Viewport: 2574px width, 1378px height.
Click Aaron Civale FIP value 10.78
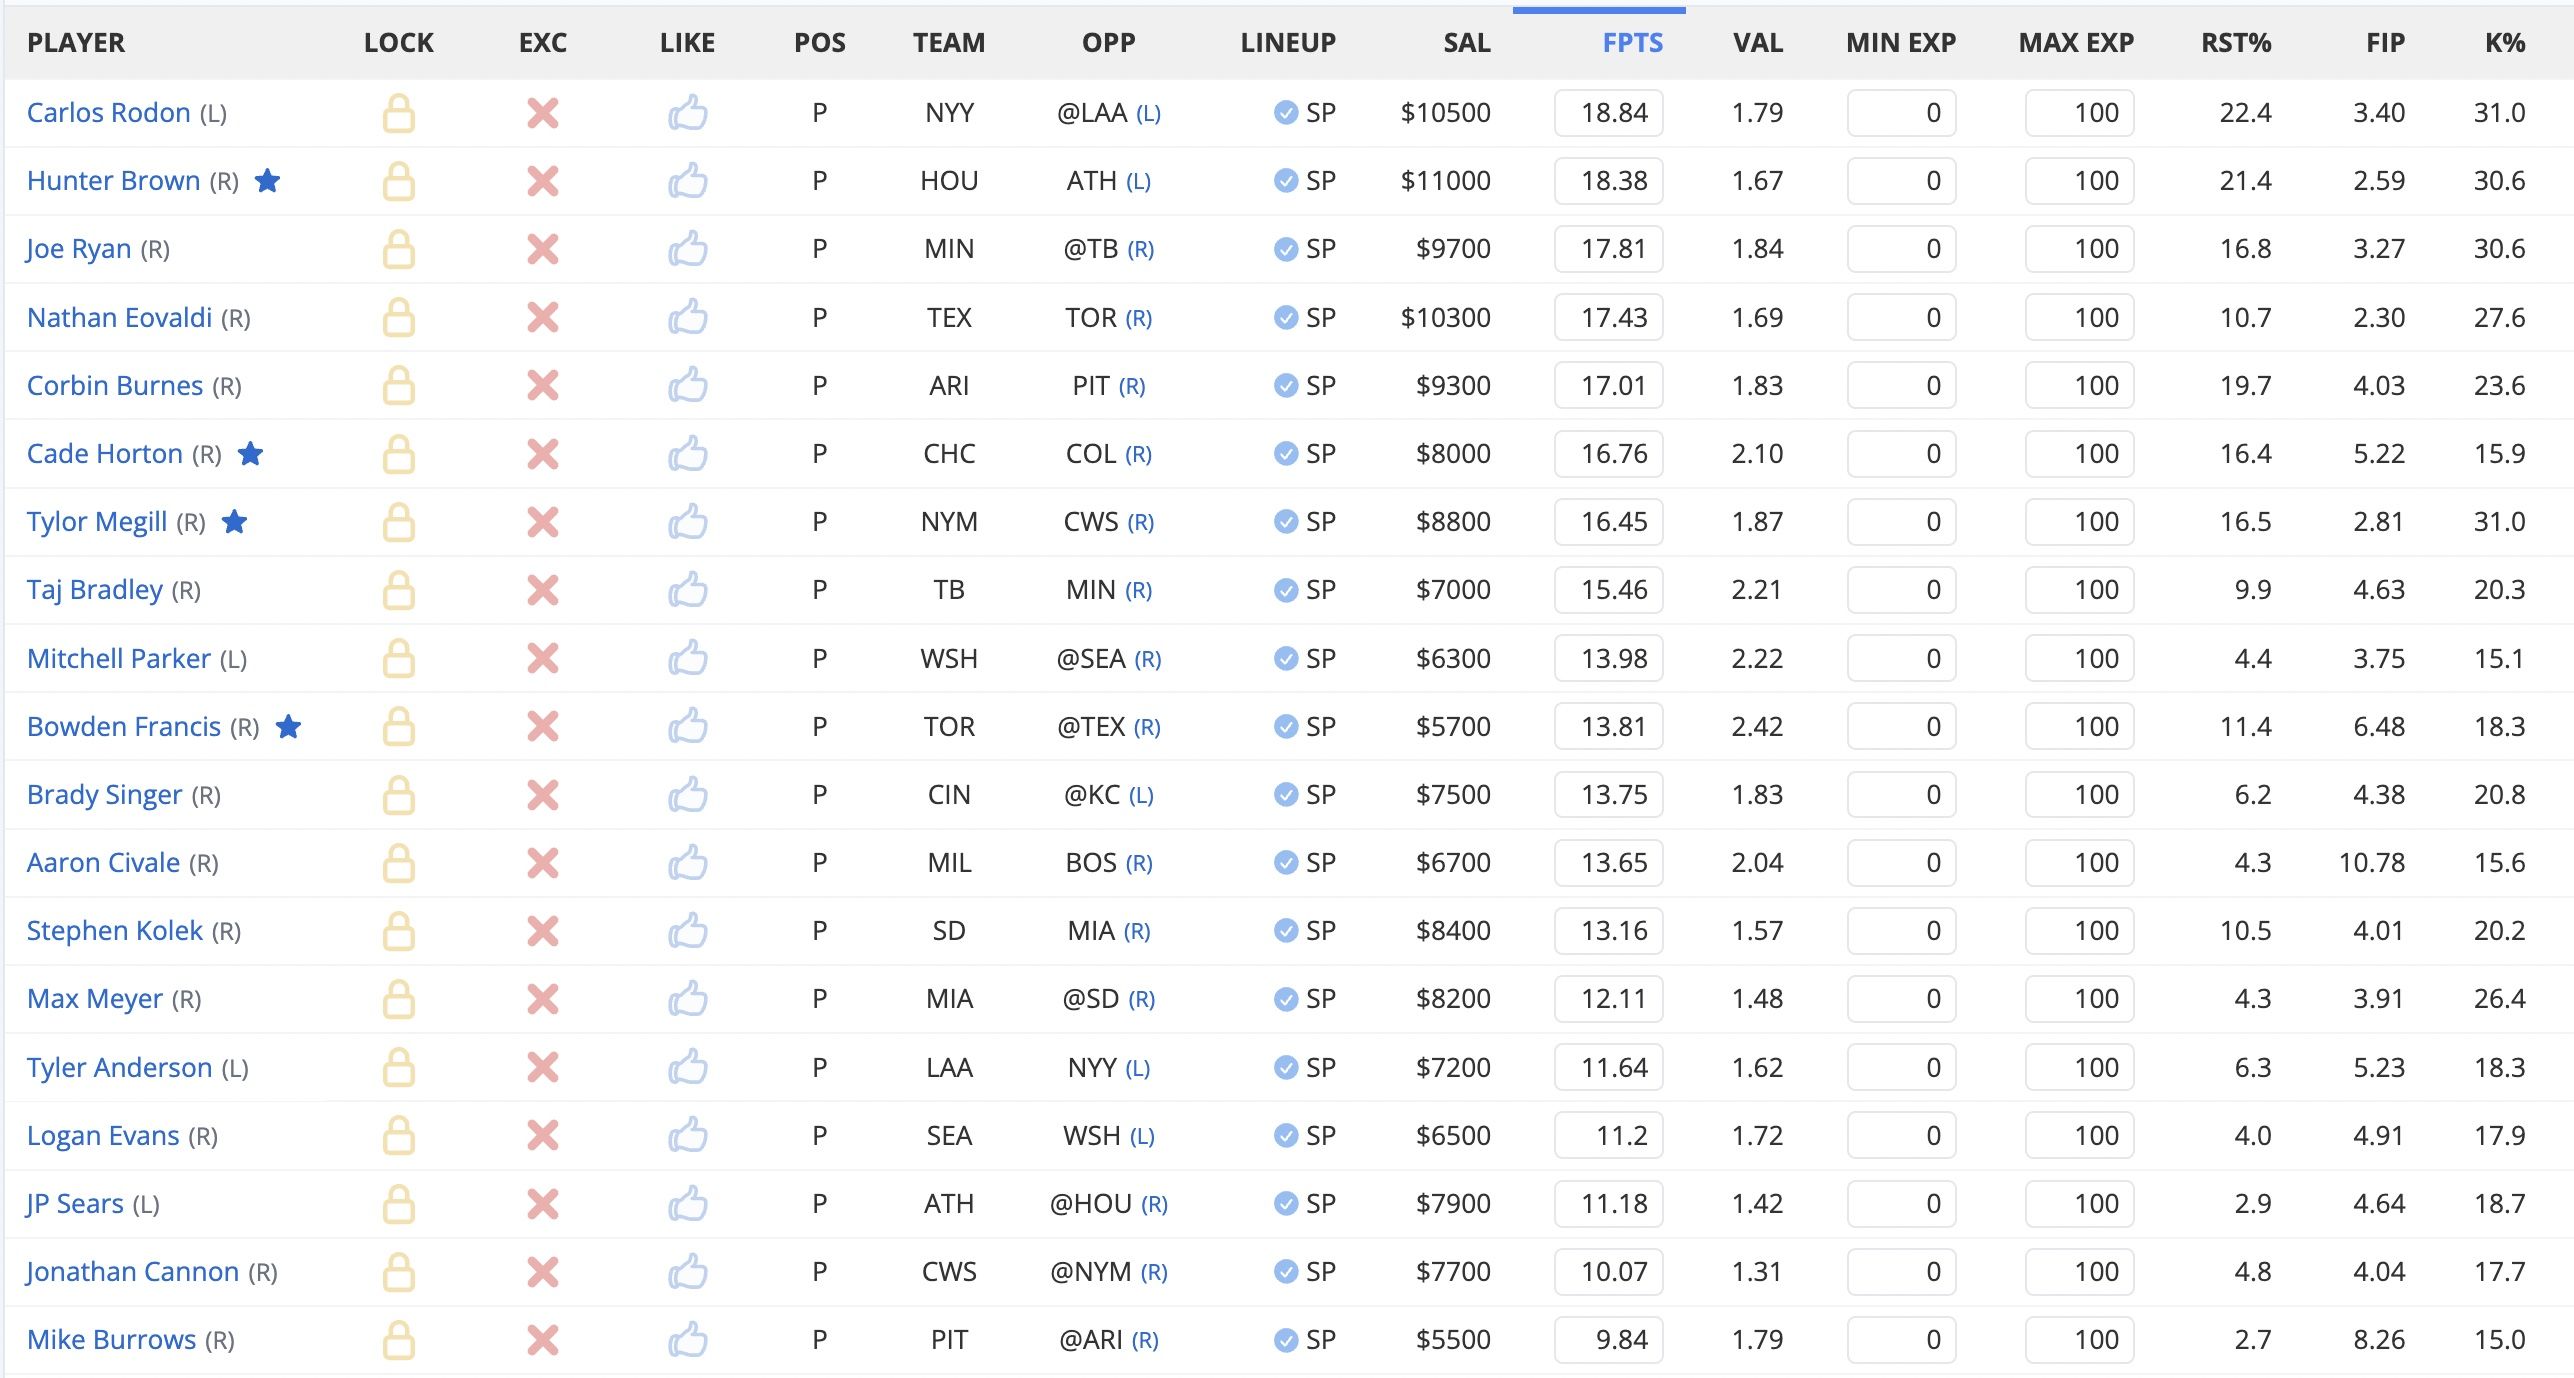coord(2372,862)
